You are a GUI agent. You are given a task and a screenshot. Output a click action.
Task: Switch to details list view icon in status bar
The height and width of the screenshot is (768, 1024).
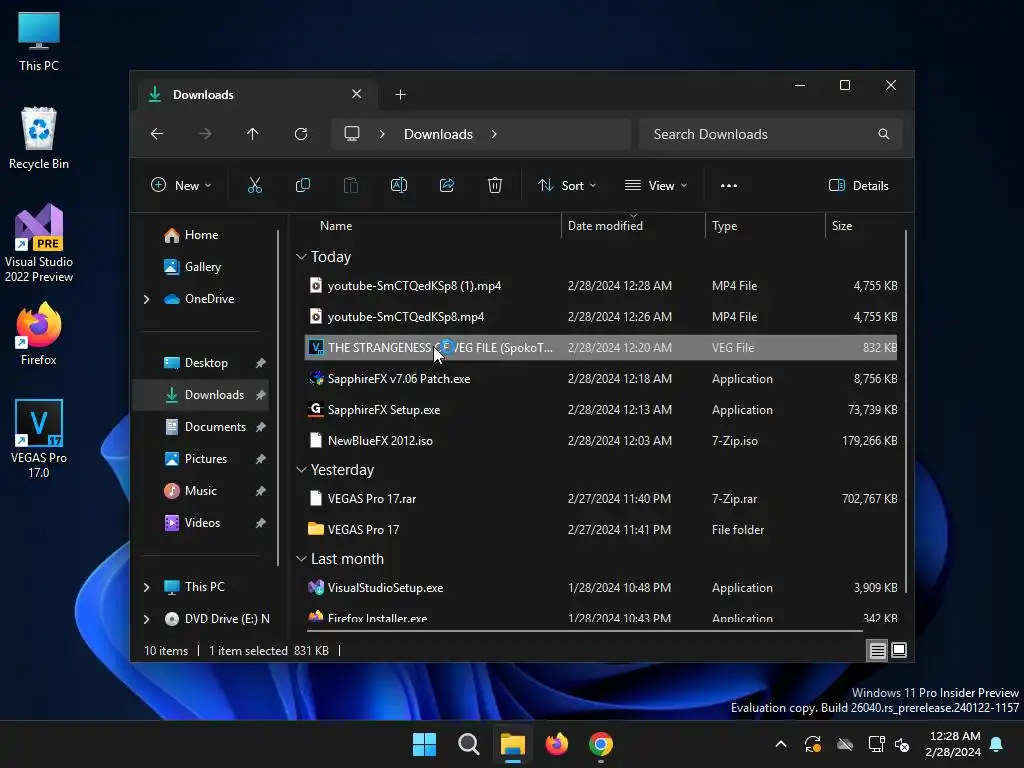point(878,650)
